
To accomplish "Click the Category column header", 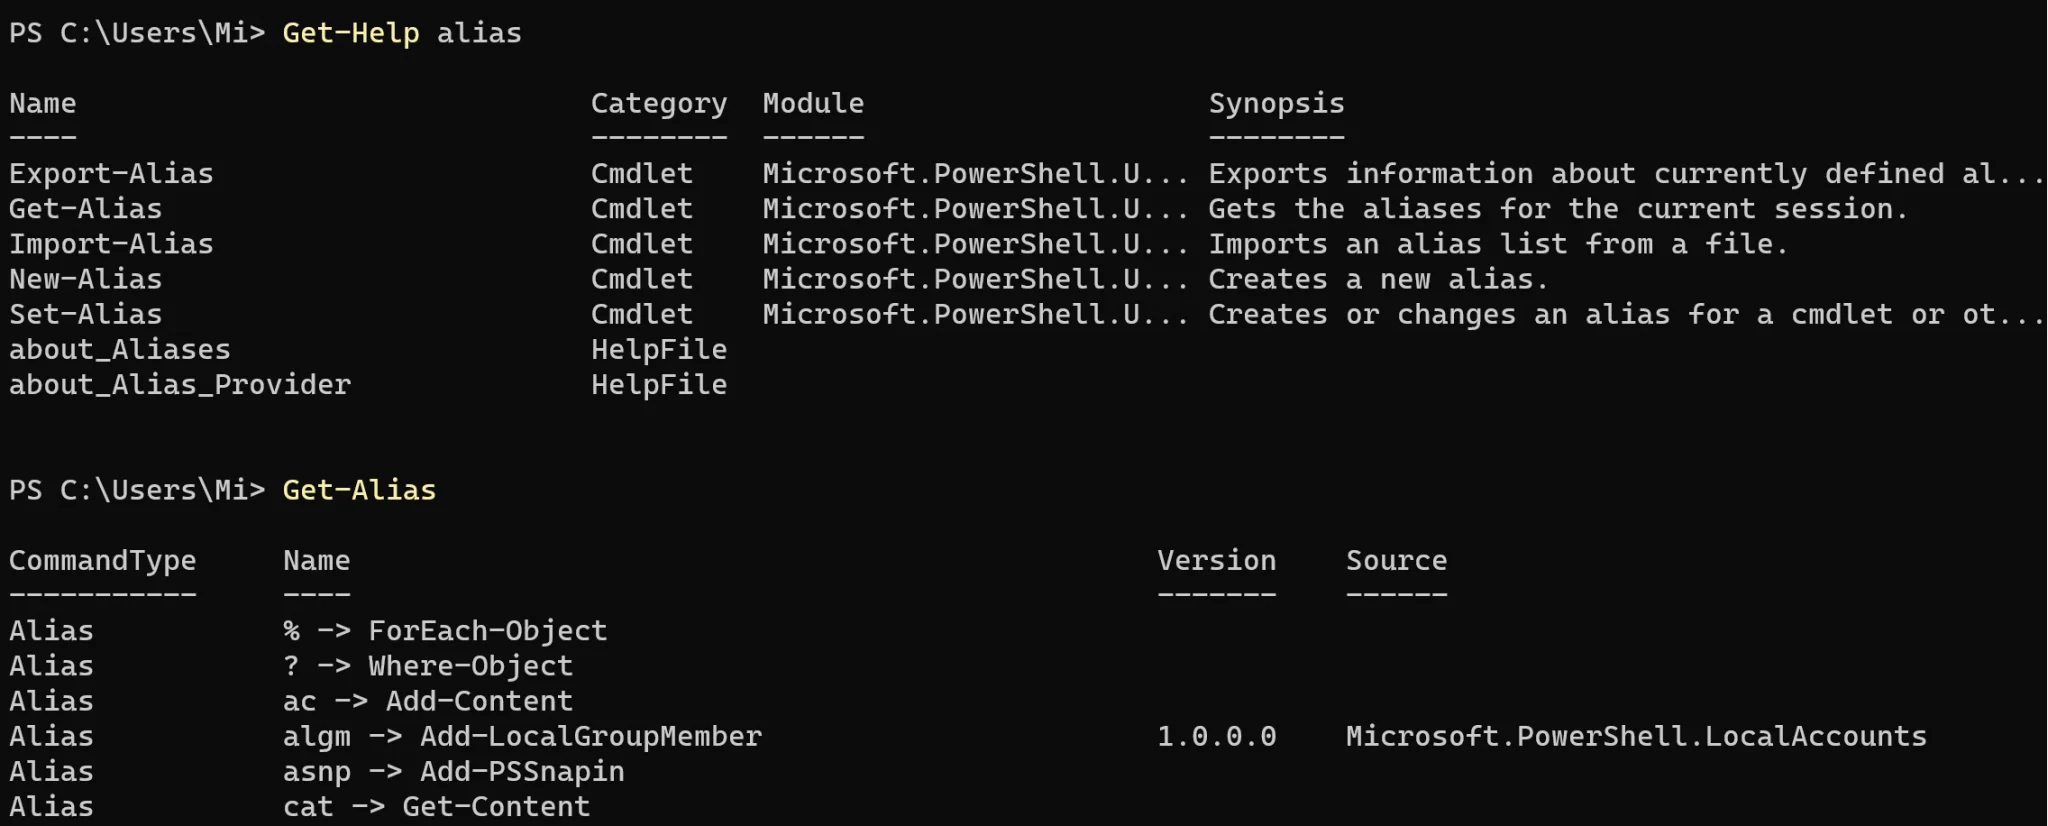I will (x=658, y=103).
